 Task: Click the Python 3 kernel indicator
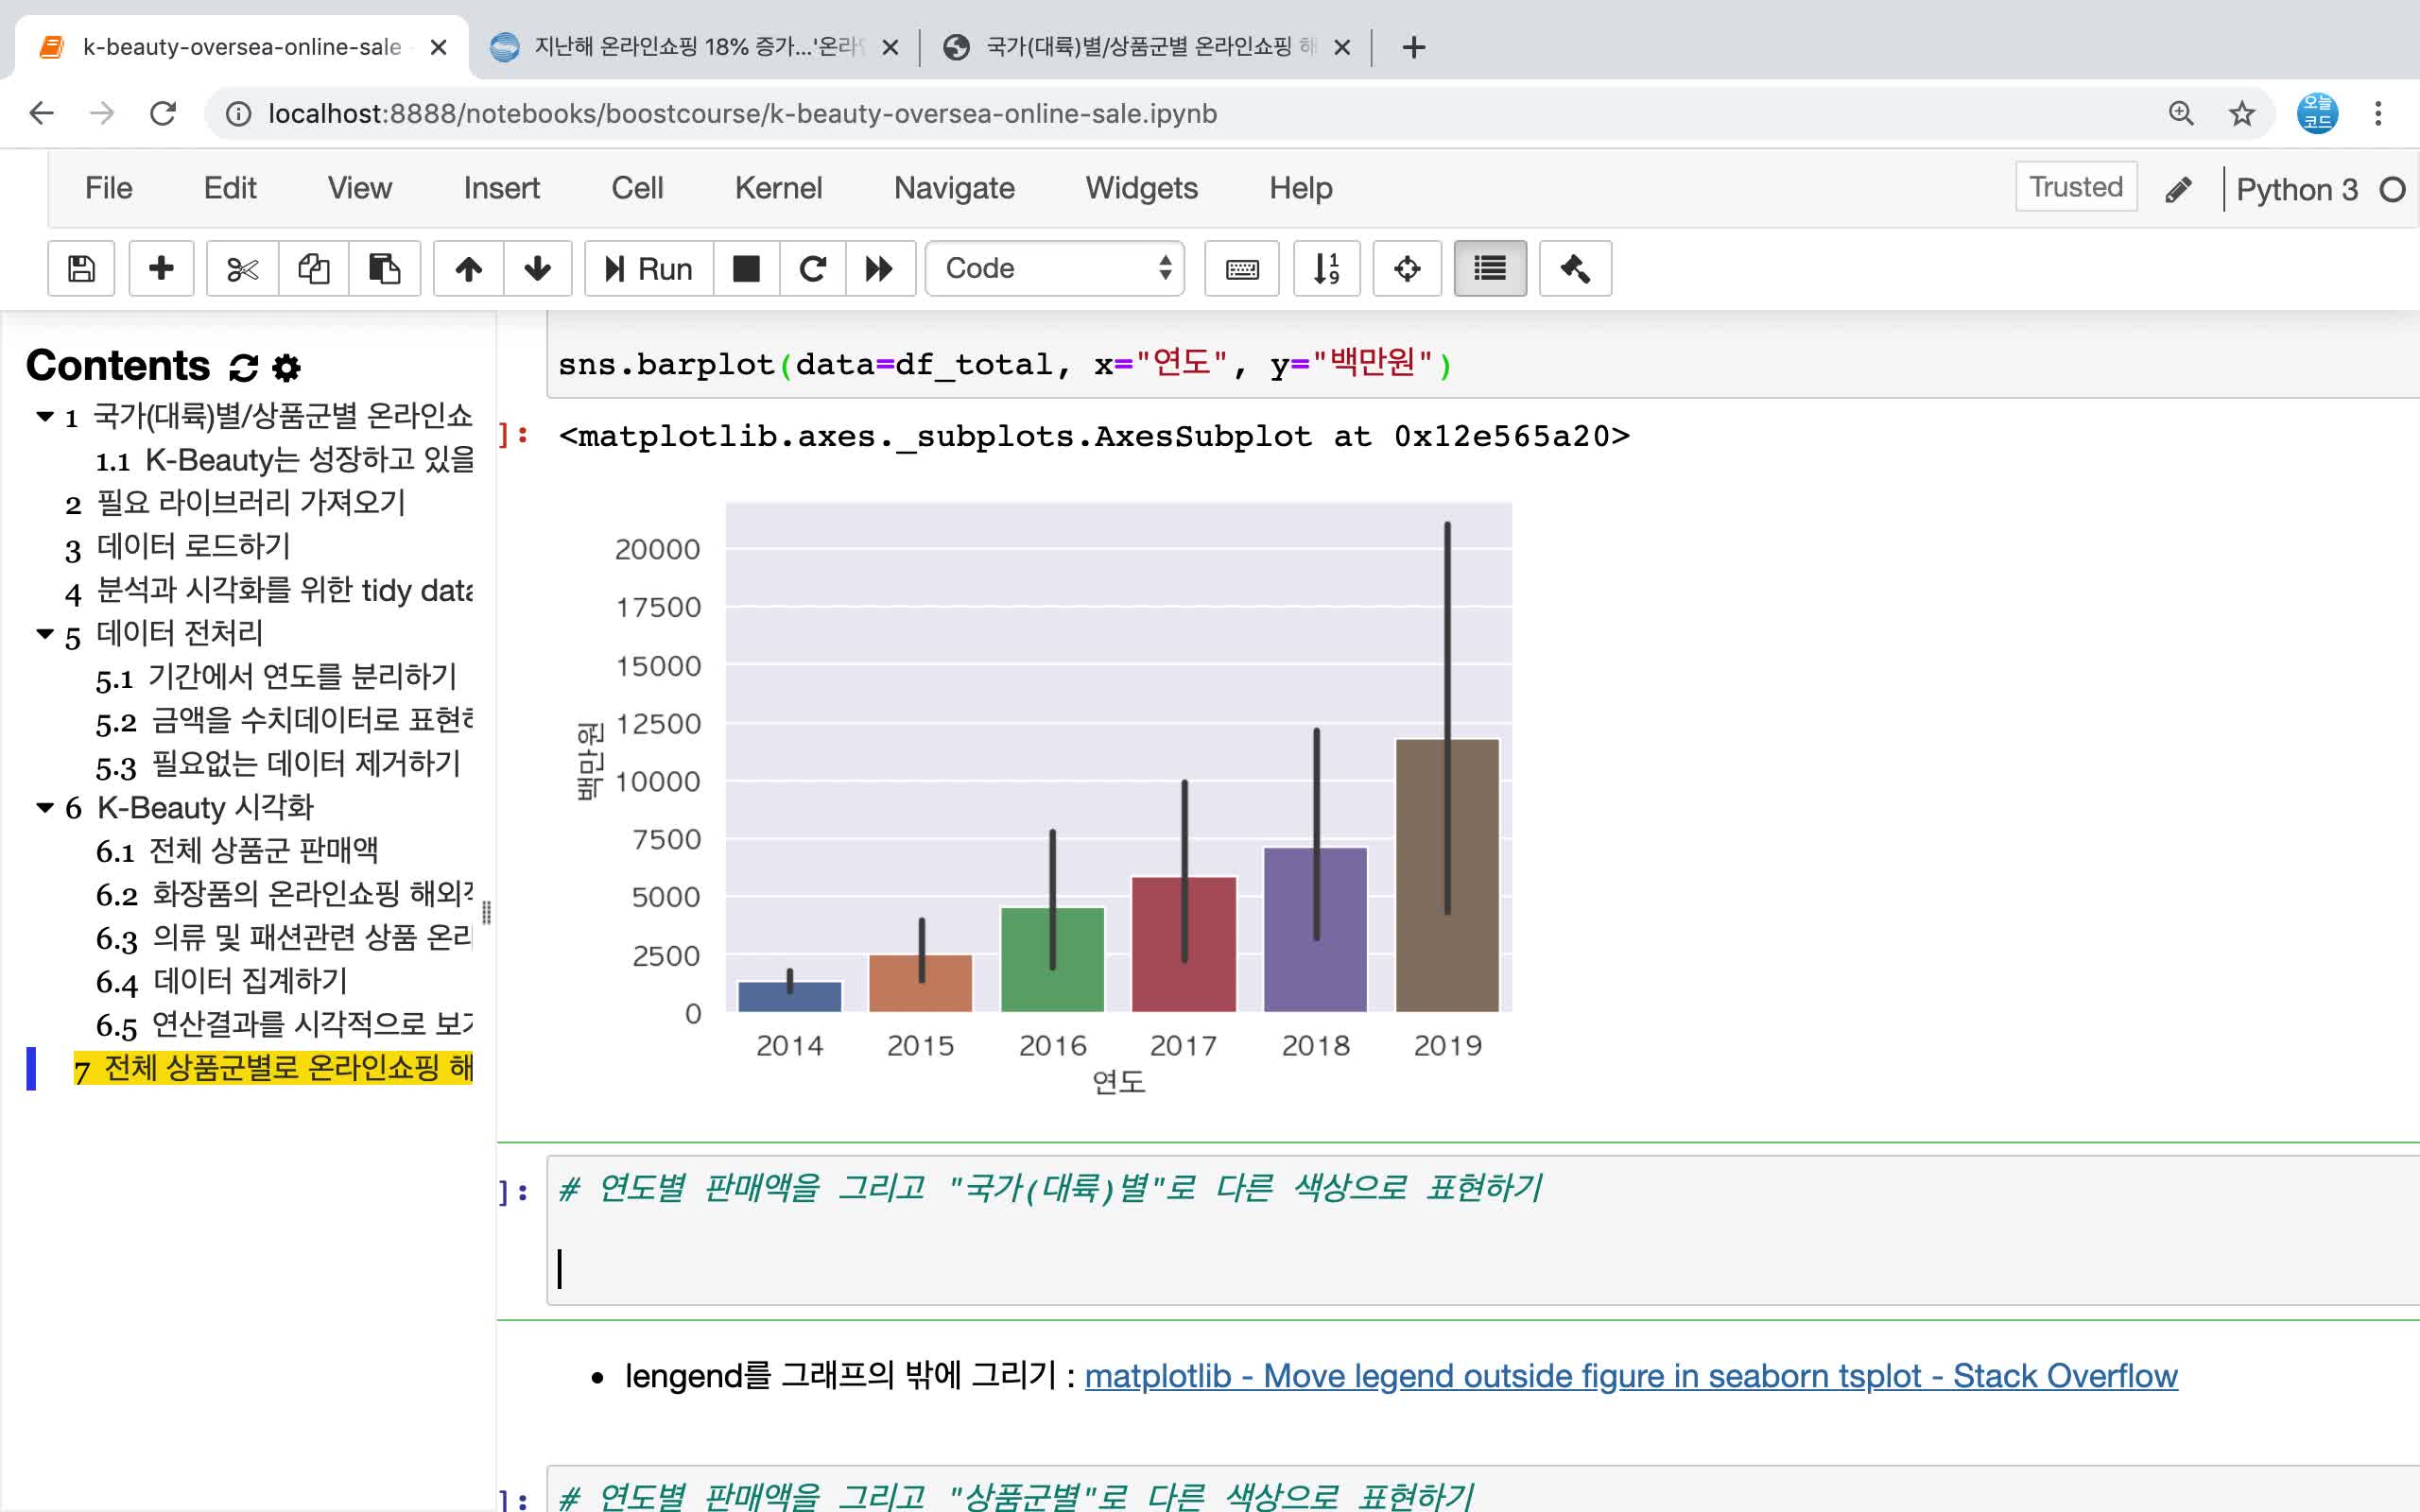pyautogui.click(x=2297, y=189)
